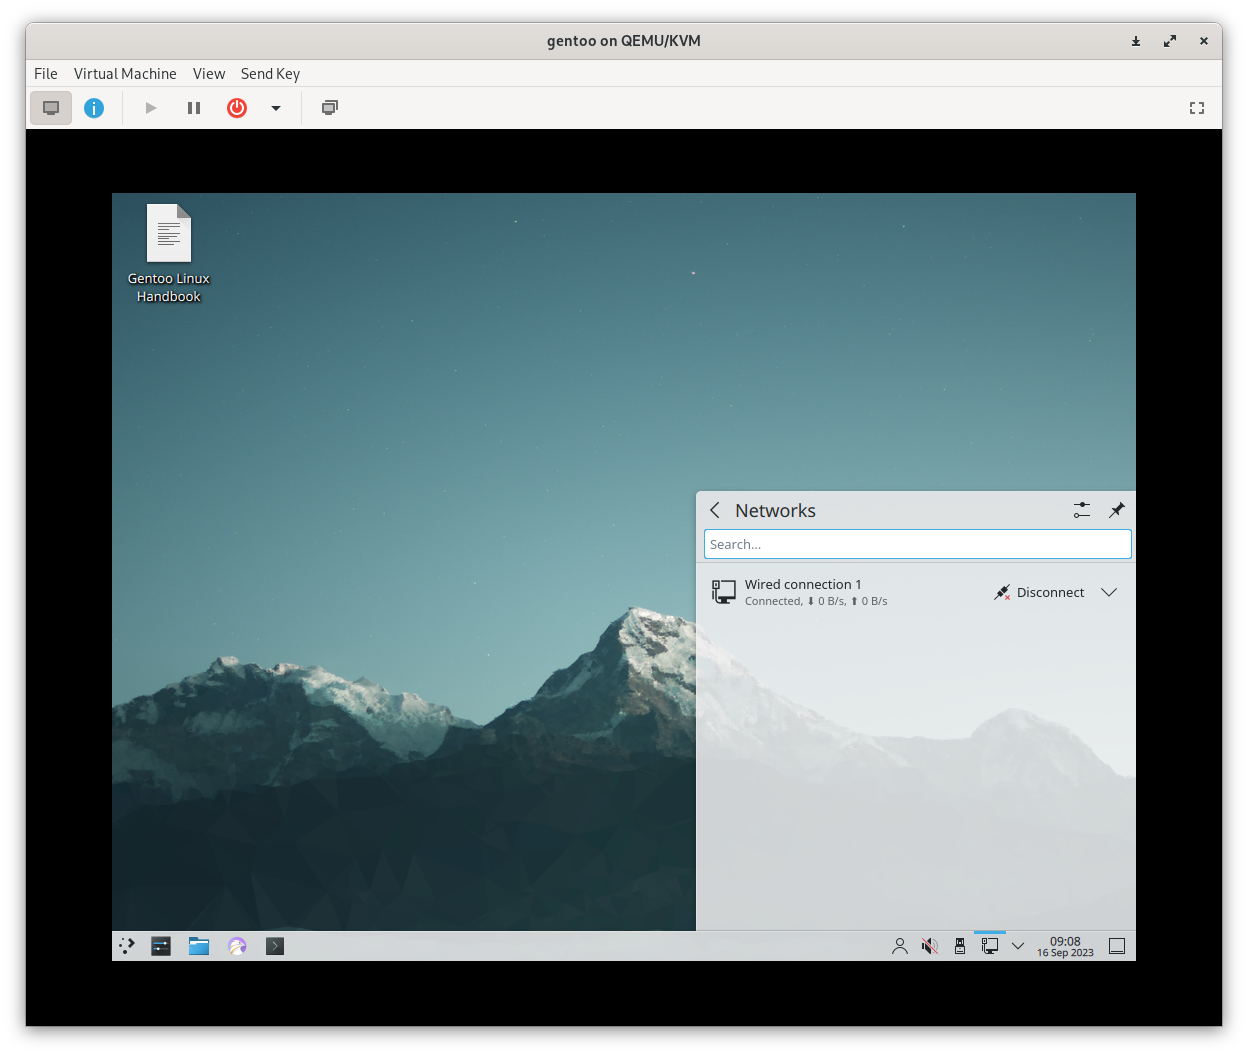This screenshot has height=1055, width=1248.
Task: Open network connections configuration
Action: coord(1082,510)
